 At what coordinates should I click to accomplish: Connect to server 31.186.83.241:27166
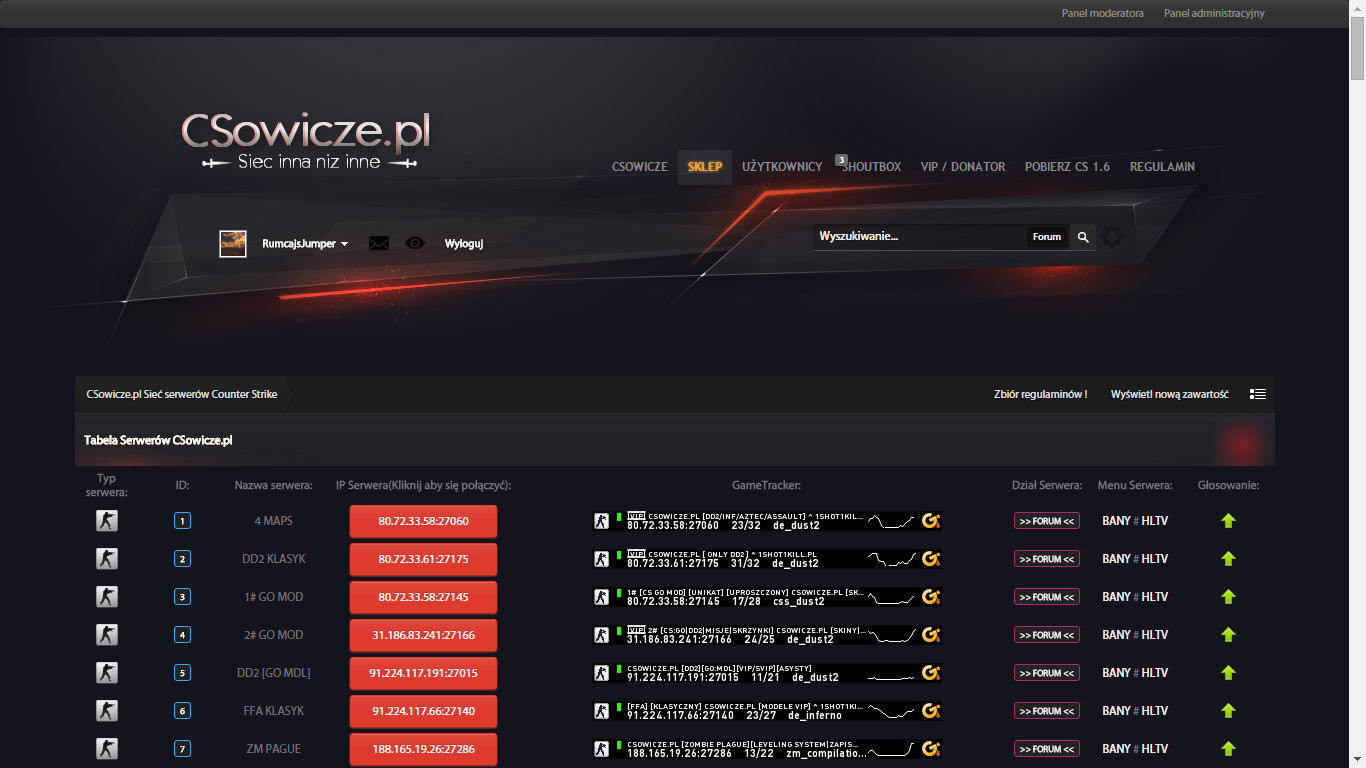click(423, 635)
